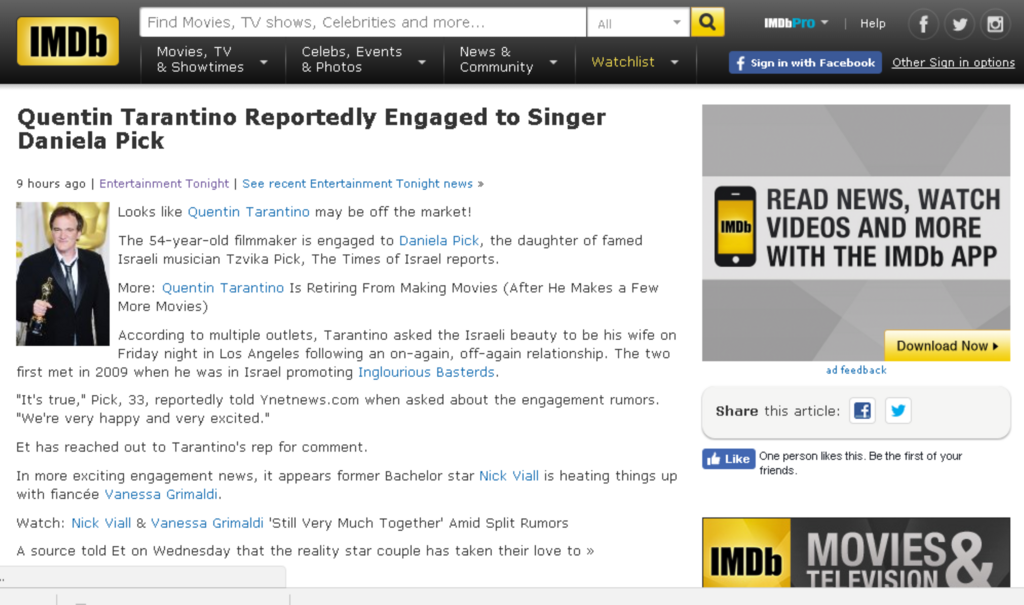Open the Inglourious Basterds link

pos(426,372)
